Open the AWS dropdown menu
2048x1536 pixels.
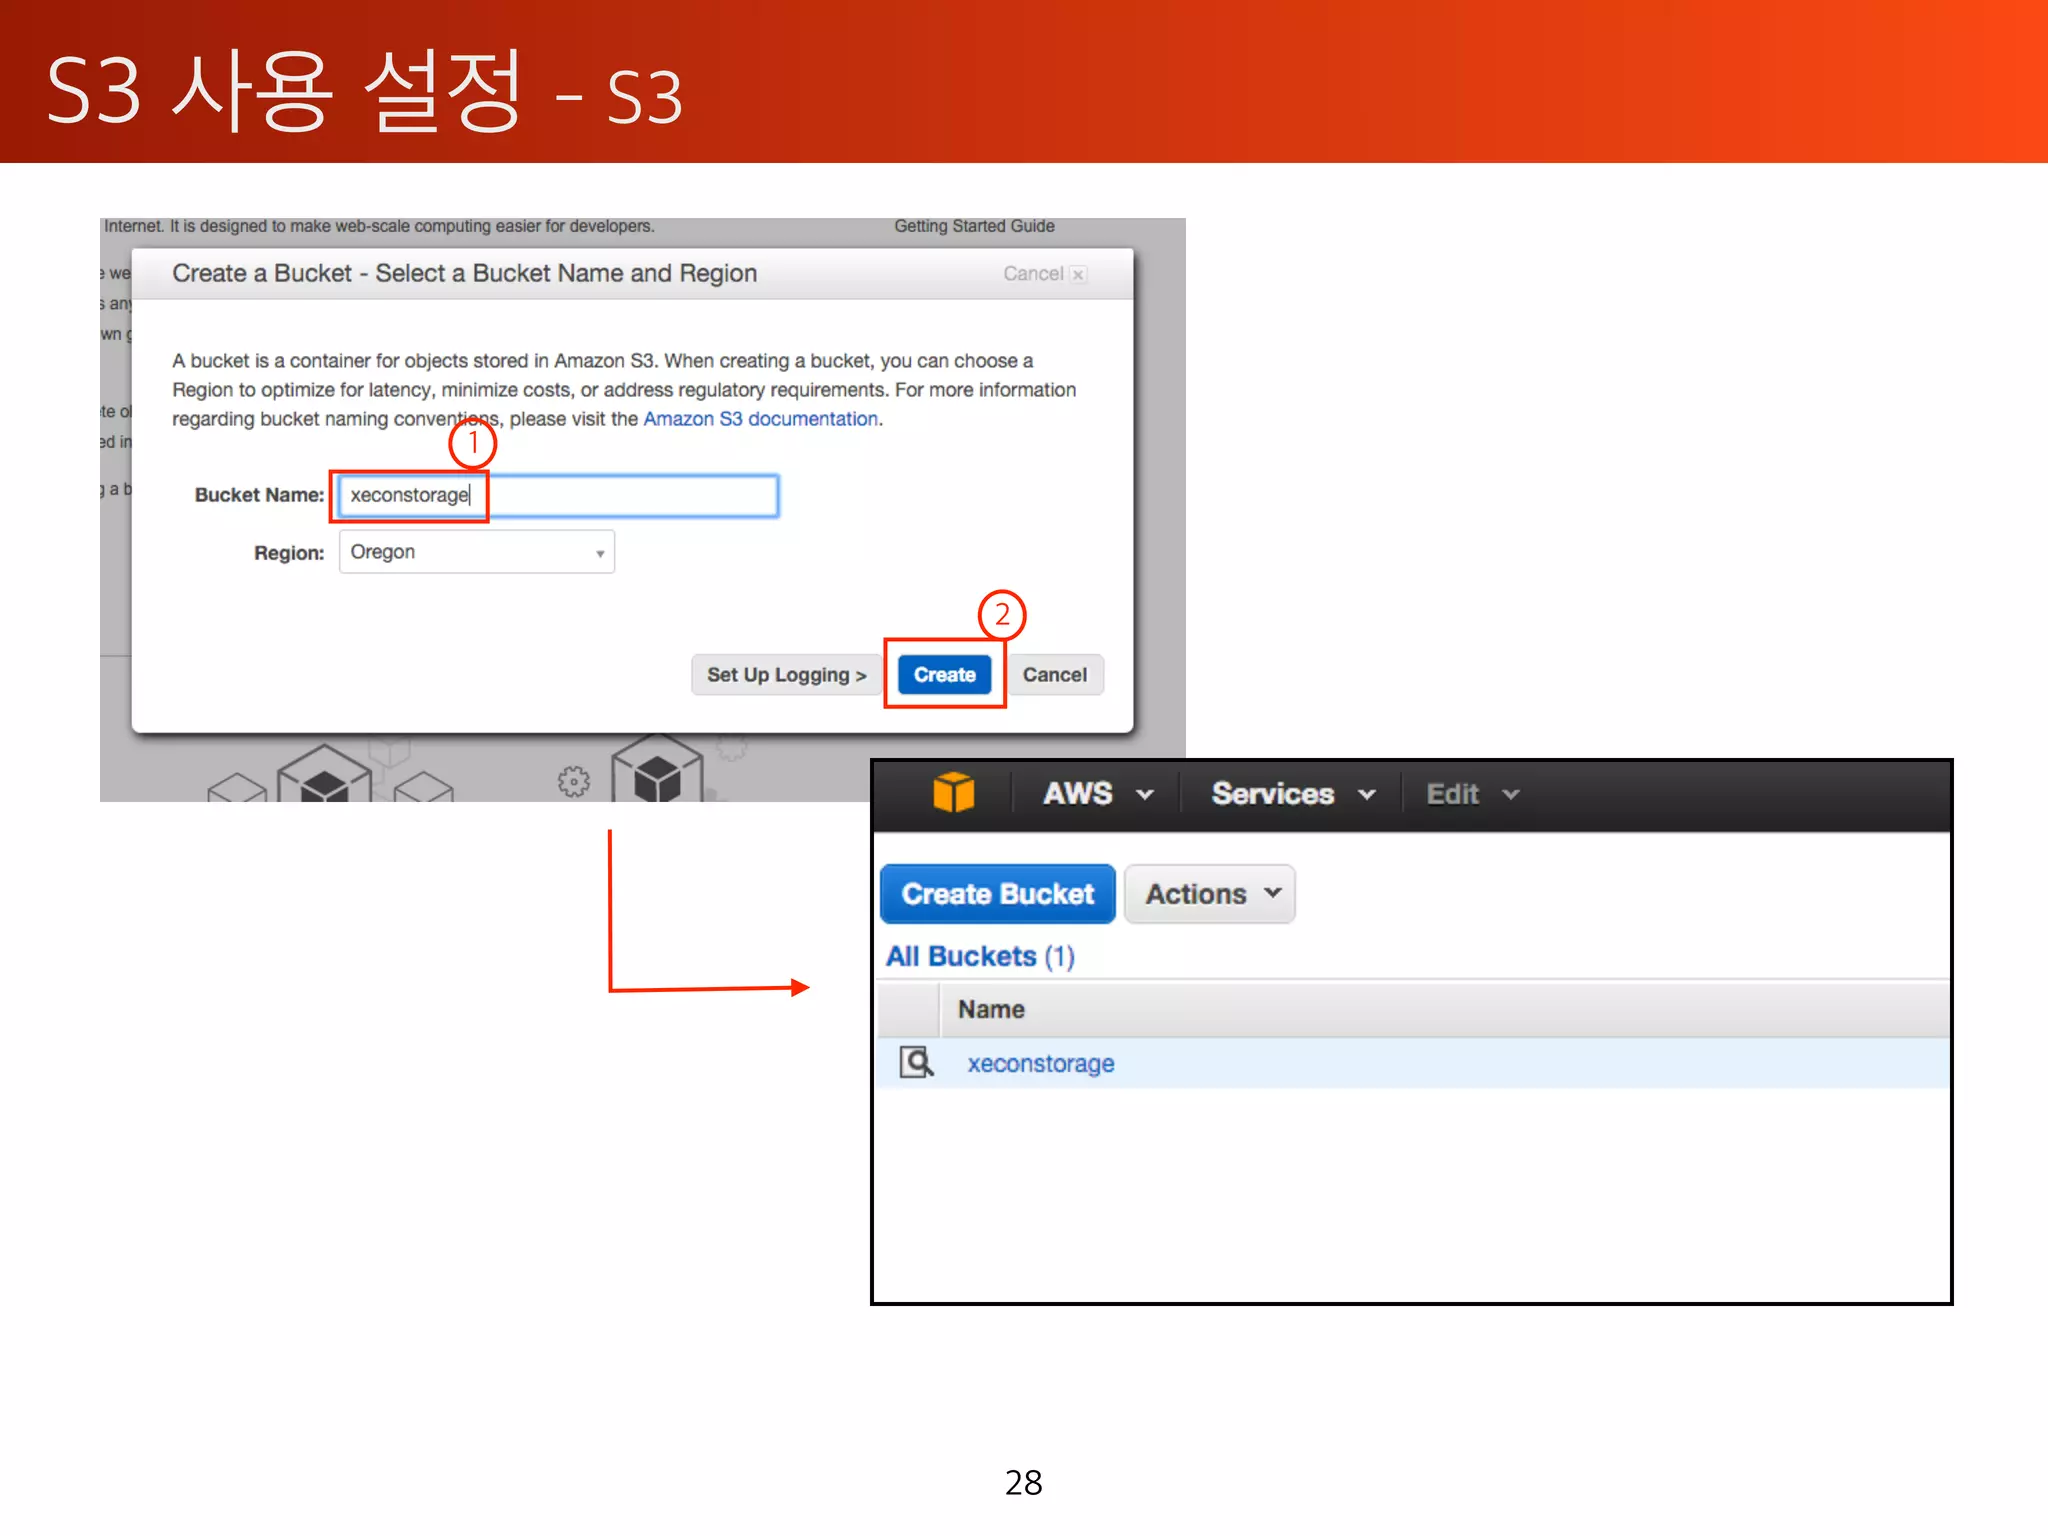pos(1098,794)
